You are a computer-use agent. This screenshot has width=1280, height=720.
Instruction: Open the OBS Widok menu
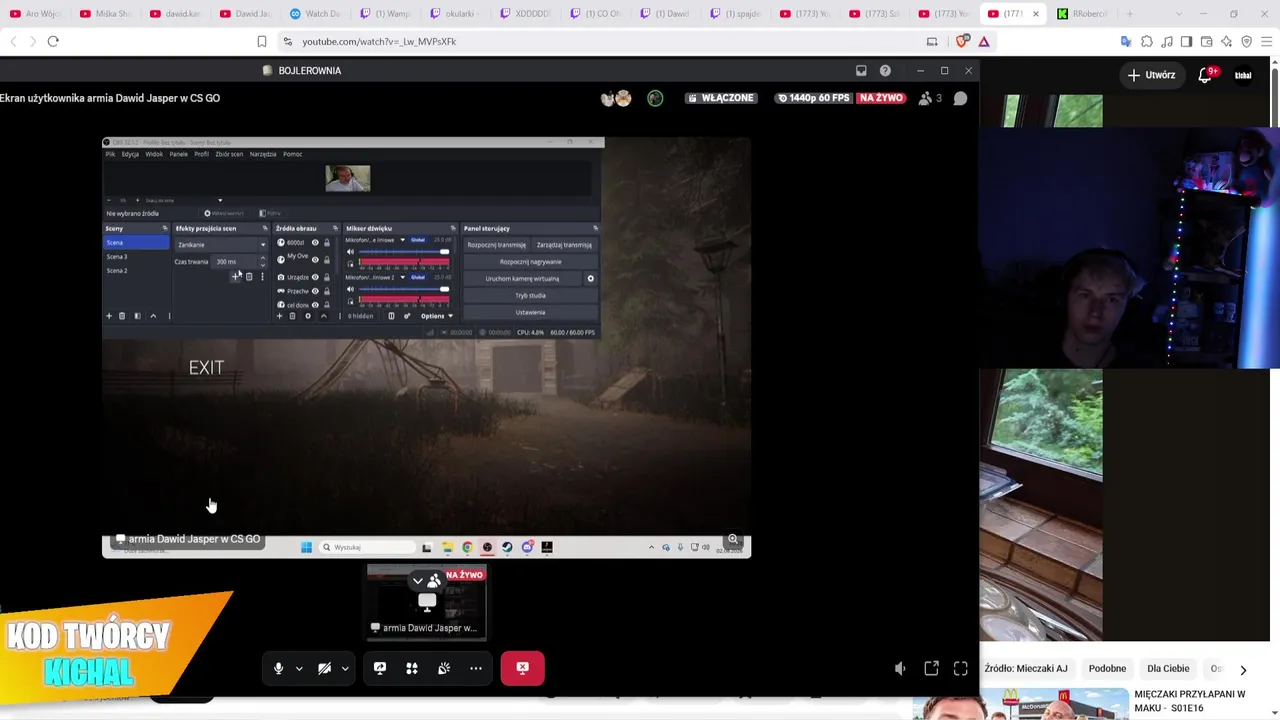[x=154, y=154]
